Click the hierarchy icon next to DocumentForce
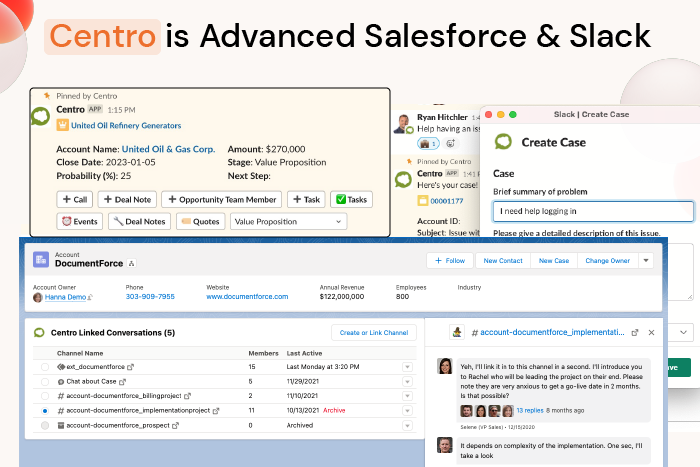Viewport: 700px width, 467px height. coord(131,264)
